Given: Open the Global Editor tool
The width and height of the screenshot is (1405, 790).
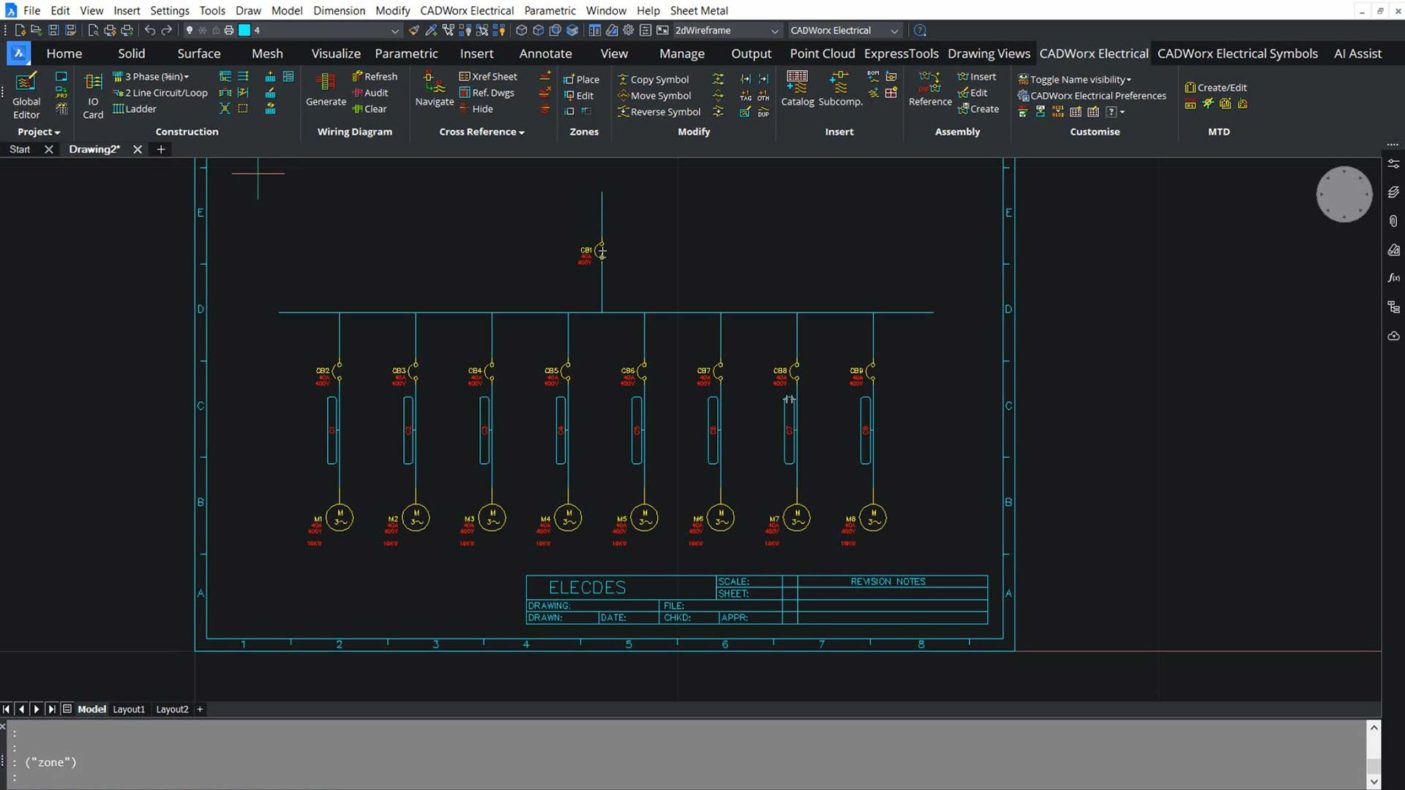Looking at the screenshot, I should pos(26,94).
